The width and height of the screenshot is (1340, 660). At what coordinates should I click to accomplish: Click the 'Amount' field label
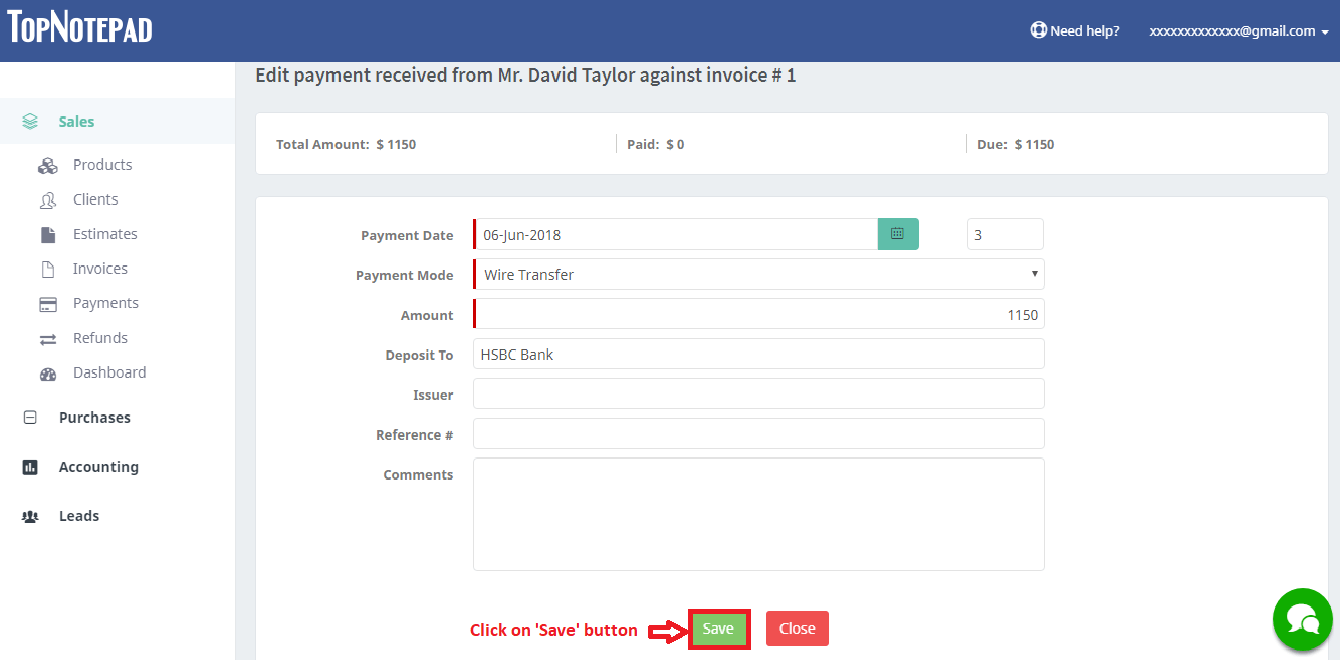click(427, 315)
